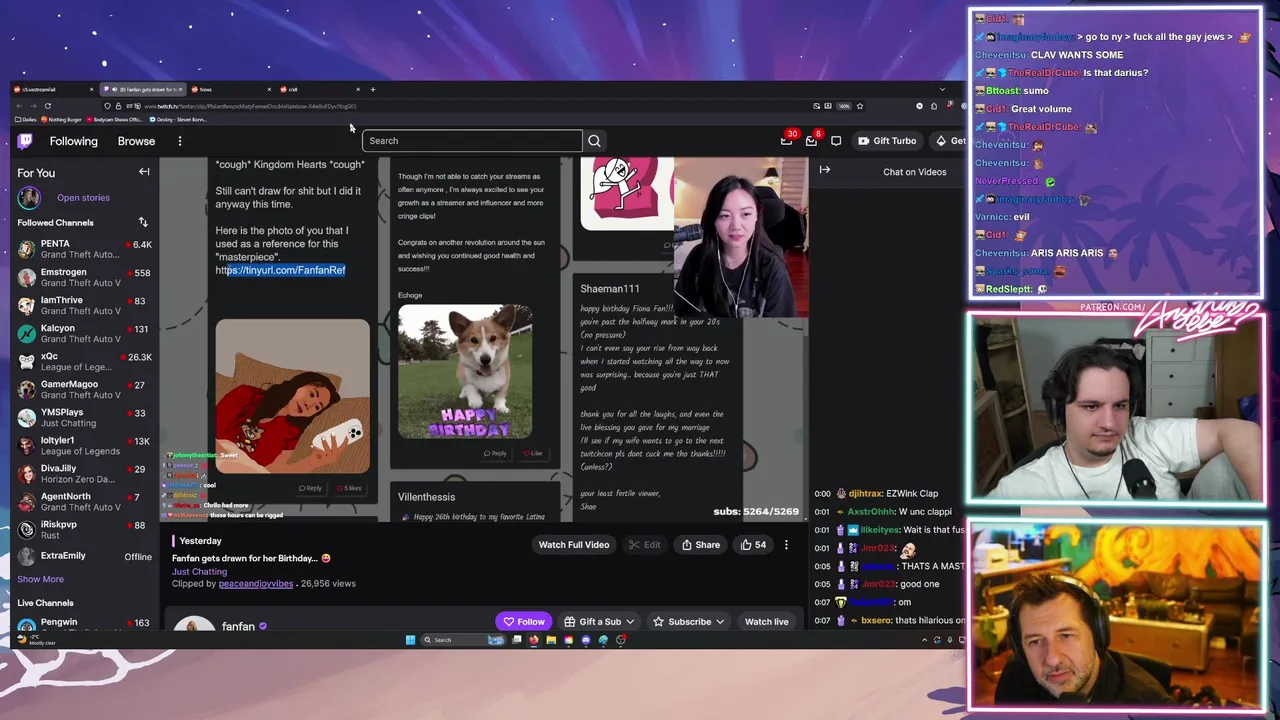Sort Followed Channels list
The height and width of the screenshot is (720, 1280).
143,222
